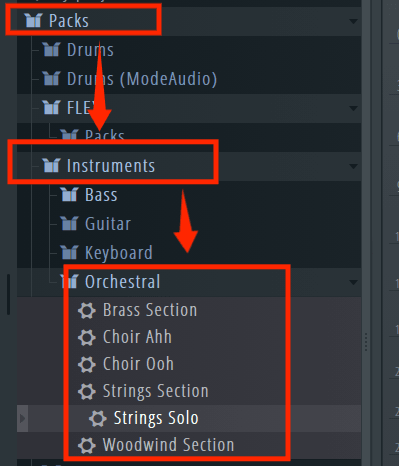Click the browser's vertical scrollbar handle
Screen dimensions: 399x466
8,294
